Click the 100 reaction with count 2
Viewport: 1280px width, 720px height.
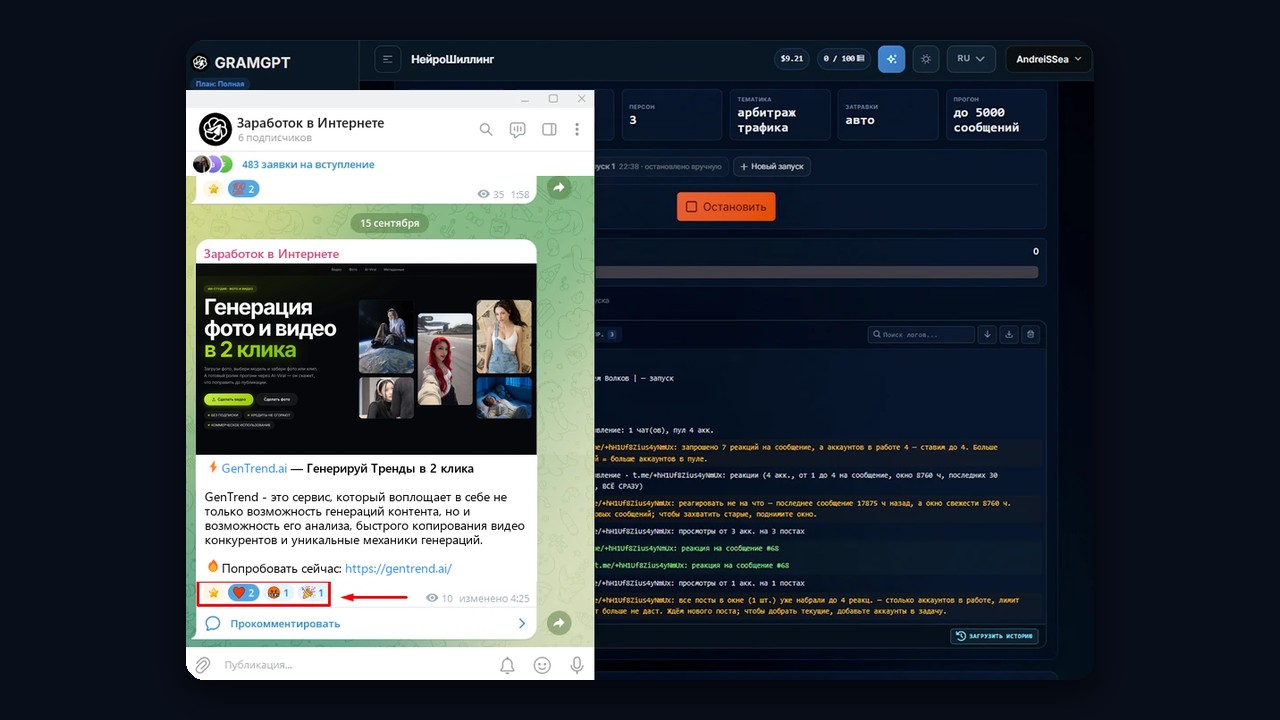point(243,188)
